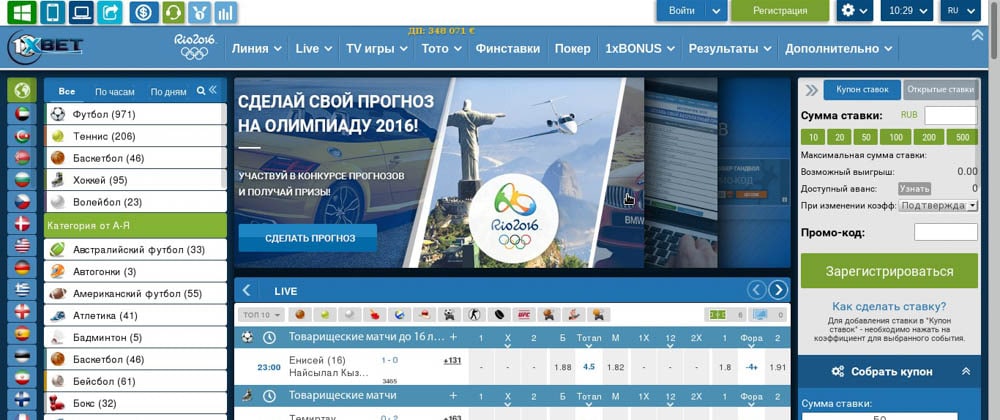1000x420 pixels.
Task: Filter live events by hockey puck icon
Action: [x=499, y=314]
